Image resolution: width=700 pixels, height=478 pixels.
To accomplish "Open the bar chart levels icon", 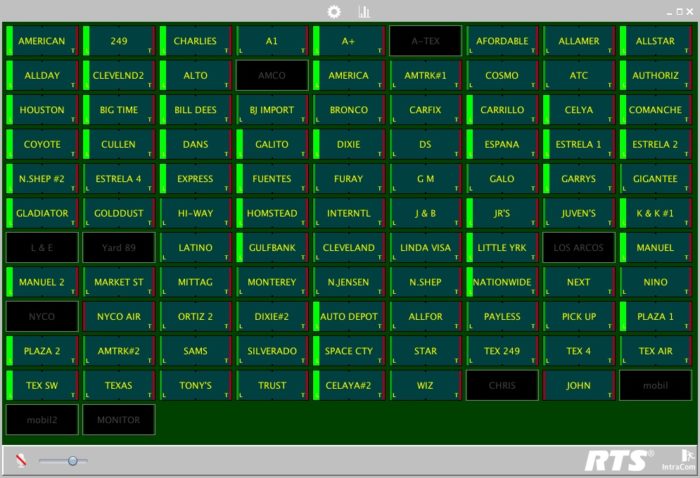I will click(364, 12).
